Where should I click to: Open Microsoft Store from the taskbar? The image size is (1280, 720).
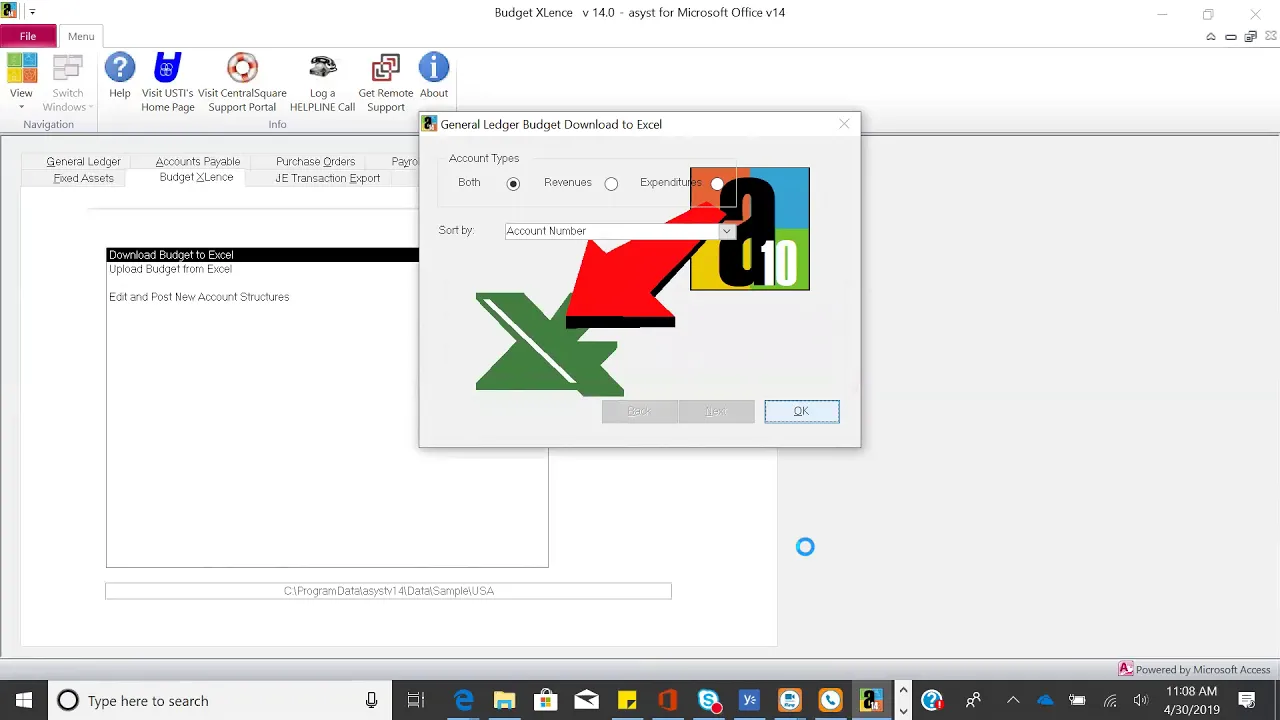[545, 700]
